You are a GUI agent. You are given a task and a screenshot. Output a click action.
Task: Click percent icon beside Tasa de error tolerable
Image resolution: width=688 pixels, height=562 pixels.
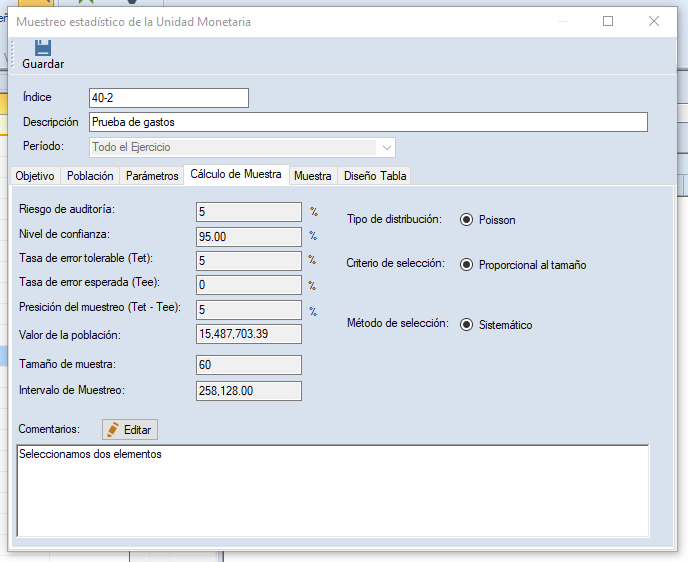(x=313, y=260)
